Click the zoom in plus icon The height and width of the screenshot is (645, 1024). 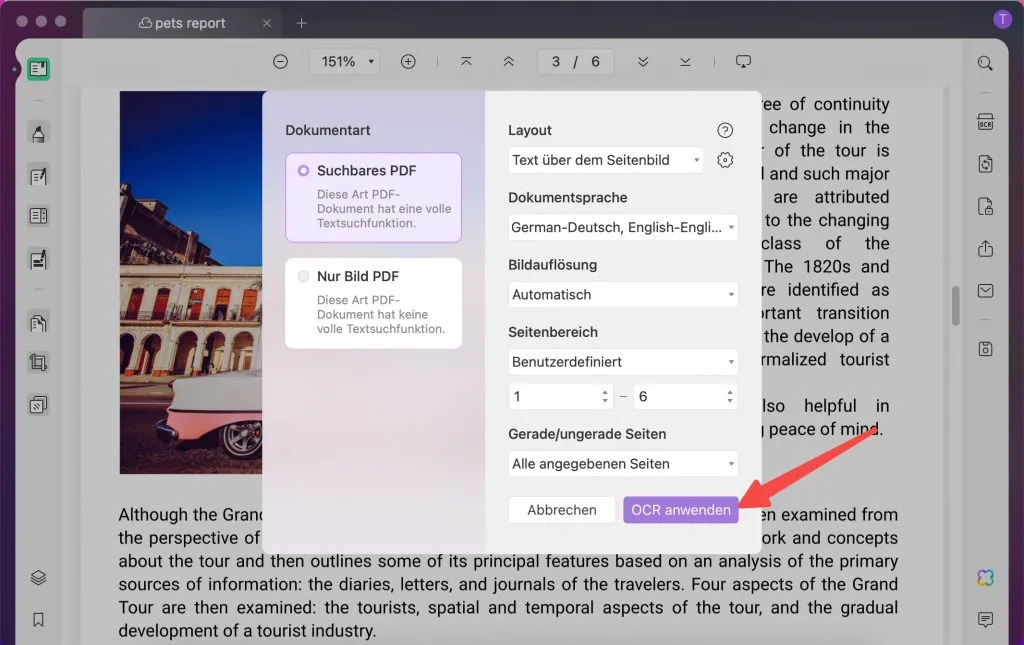pos(408,61)
